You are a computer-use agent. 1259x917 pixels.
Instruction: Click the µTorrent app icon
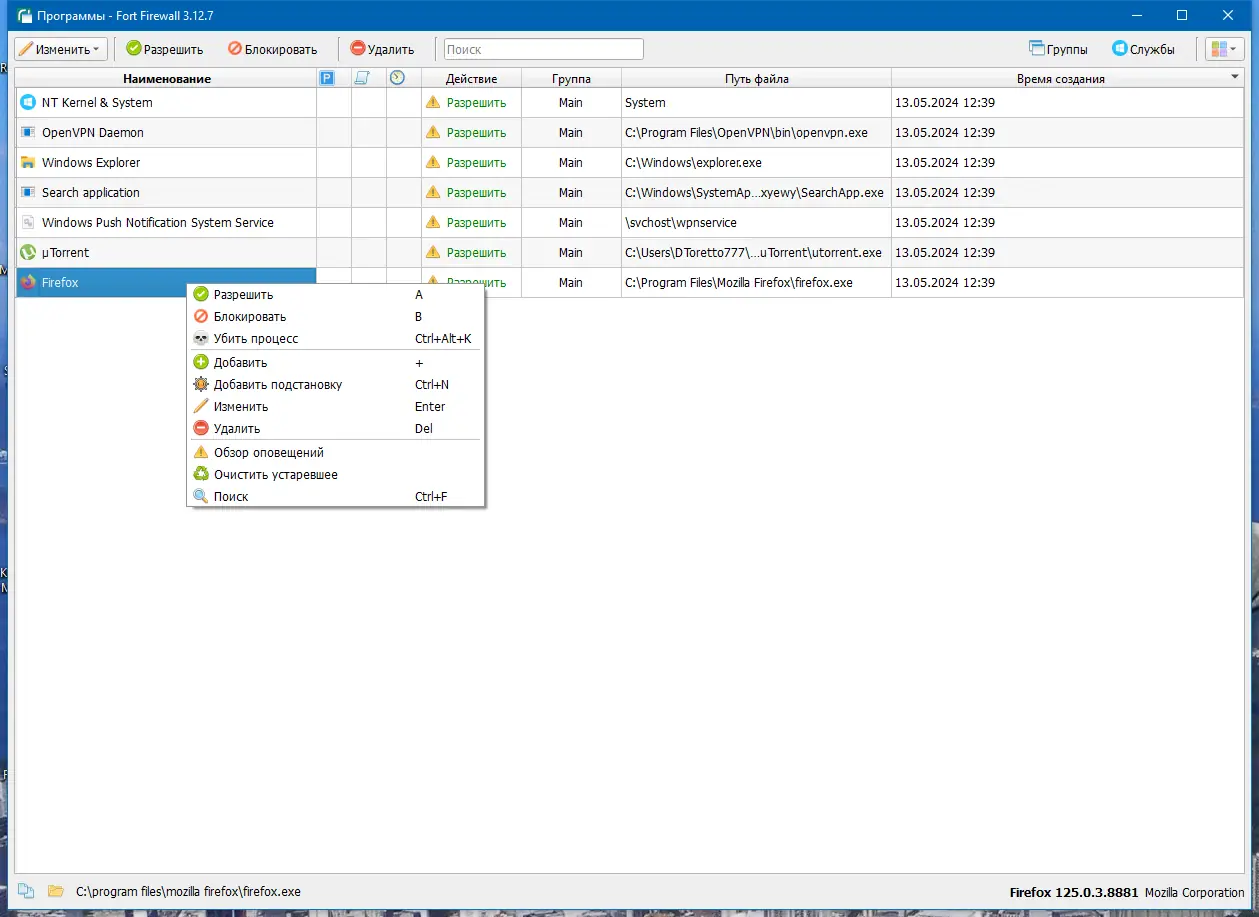[x=28, y=252]
